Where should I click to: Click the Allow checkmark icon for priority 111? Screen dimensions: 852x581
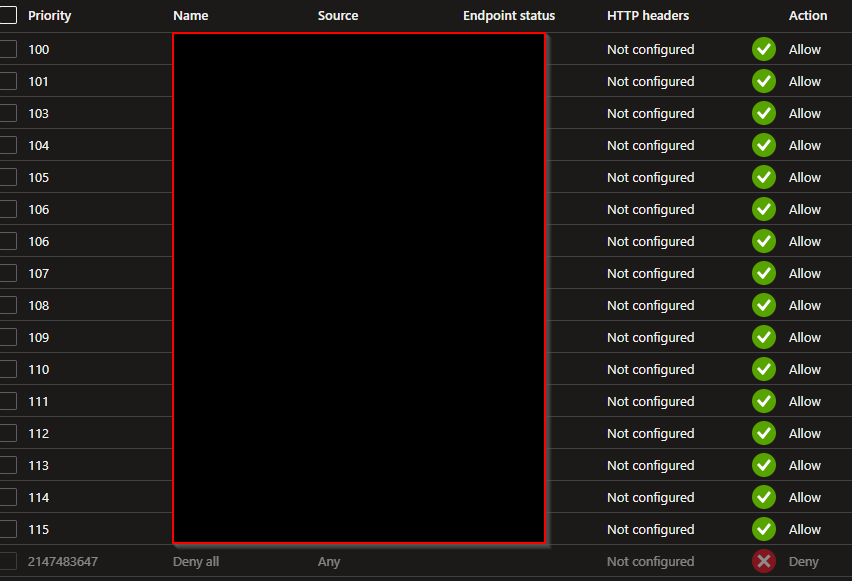pyautogui.click(x=763, y=402)
